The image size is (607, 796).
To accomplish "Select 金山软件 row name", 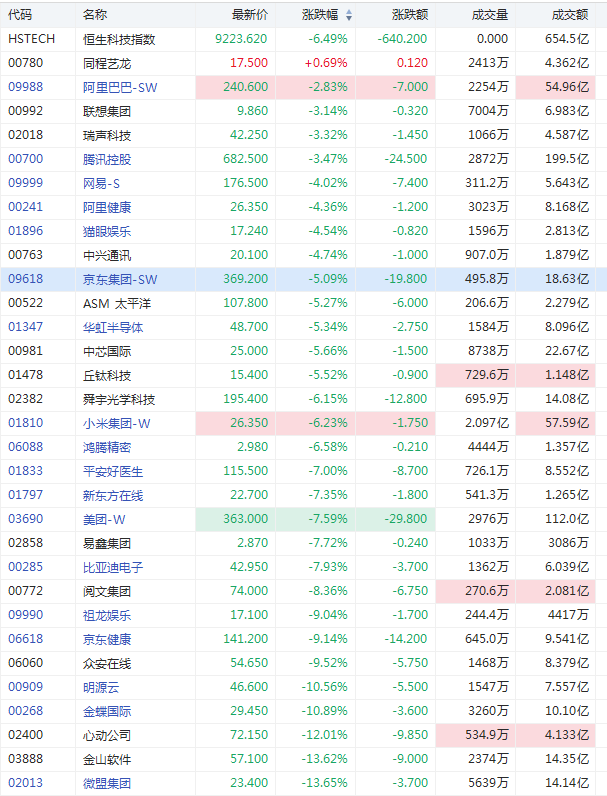I will [107, 759].
